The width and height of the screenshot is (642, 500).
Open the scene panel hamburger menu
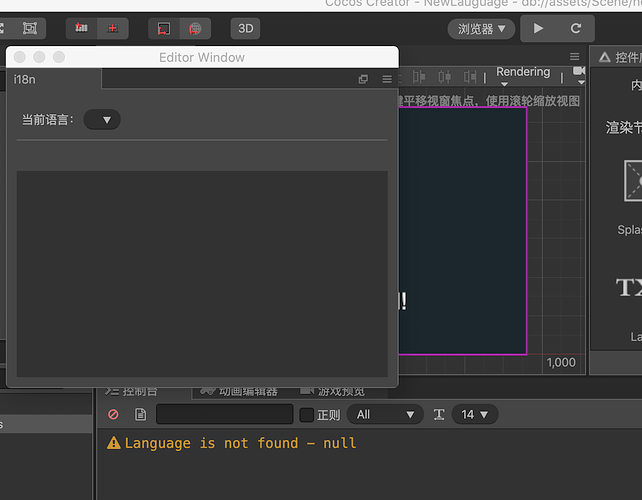[574, 57]
